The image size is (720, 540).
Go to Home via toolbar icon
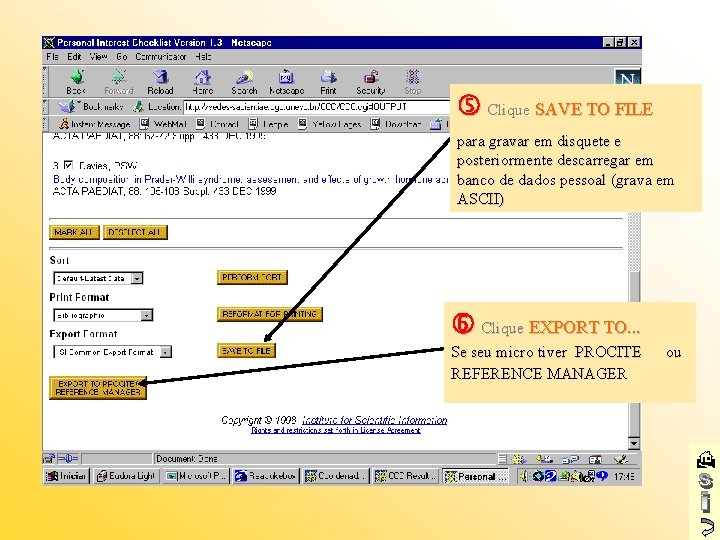[202, 81]
